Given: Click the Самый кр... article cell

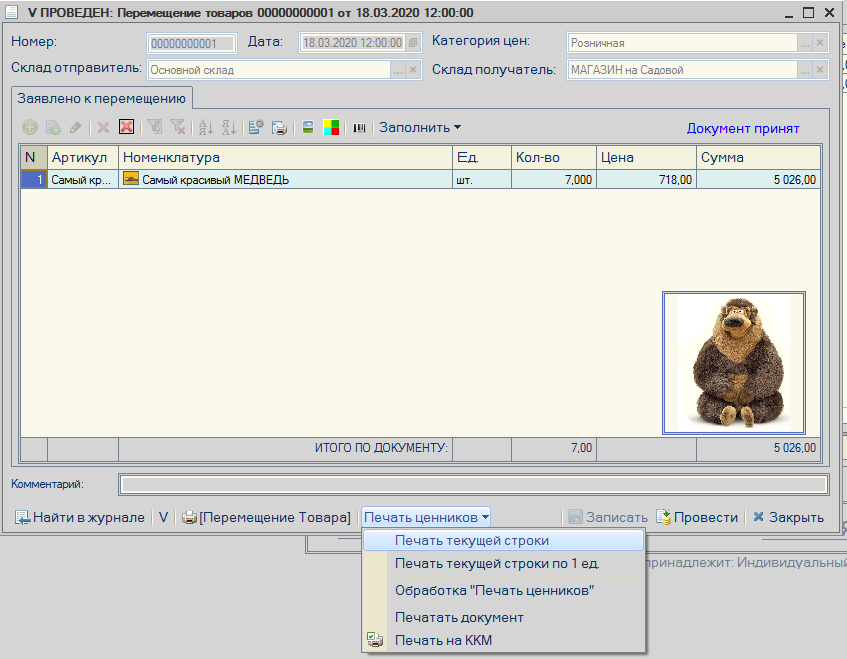Looking at the screenshot, I should [x=83, y=179].
